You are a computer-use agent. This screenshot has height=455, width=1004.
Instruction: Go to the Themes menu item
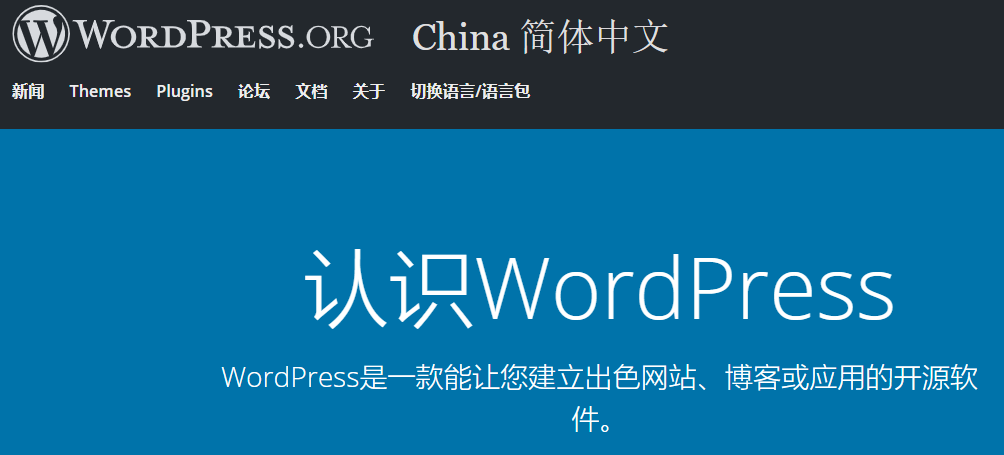click(x=100, y=92)
